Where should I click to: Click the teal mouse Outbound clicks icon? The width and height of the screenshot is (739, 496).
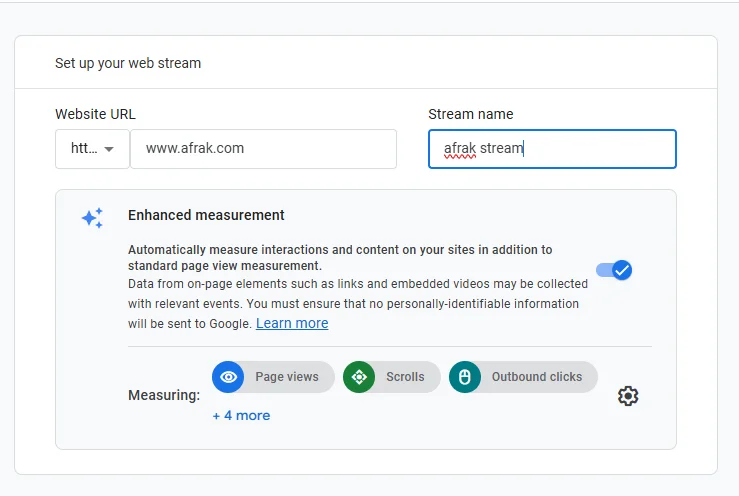coord(465,377)
